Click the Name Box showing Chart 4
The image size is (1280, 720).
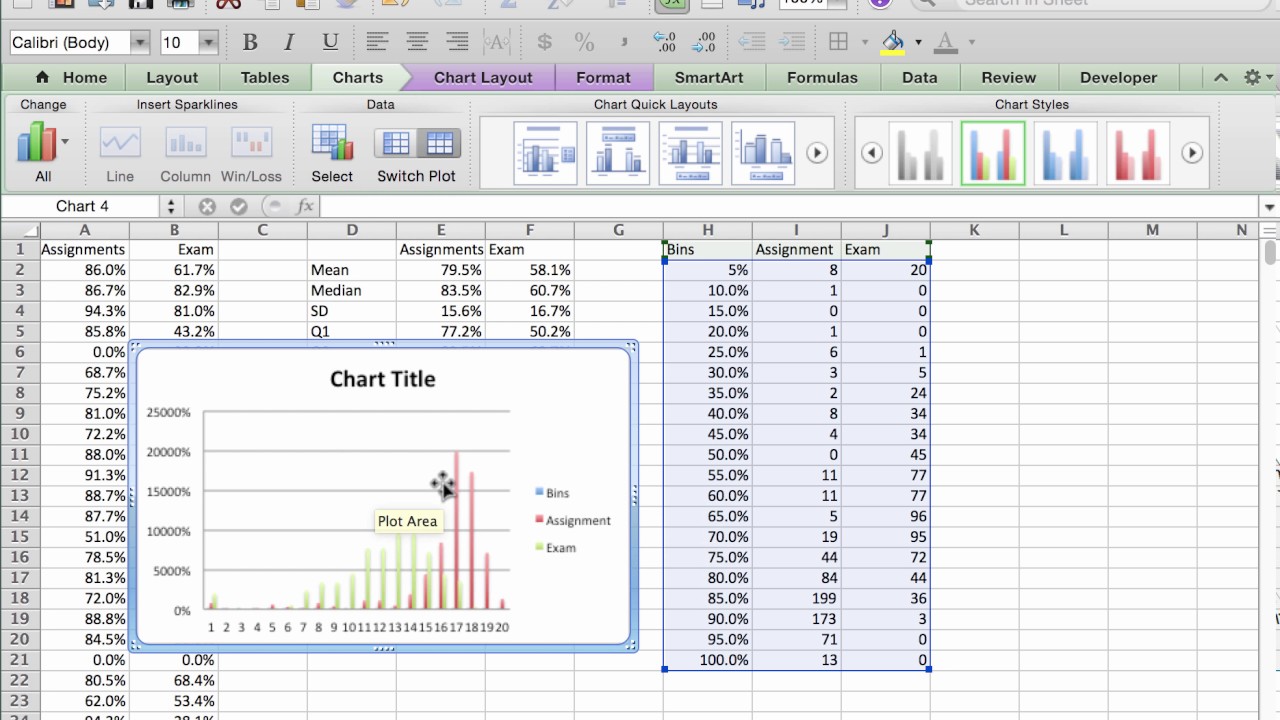(82, 206)
